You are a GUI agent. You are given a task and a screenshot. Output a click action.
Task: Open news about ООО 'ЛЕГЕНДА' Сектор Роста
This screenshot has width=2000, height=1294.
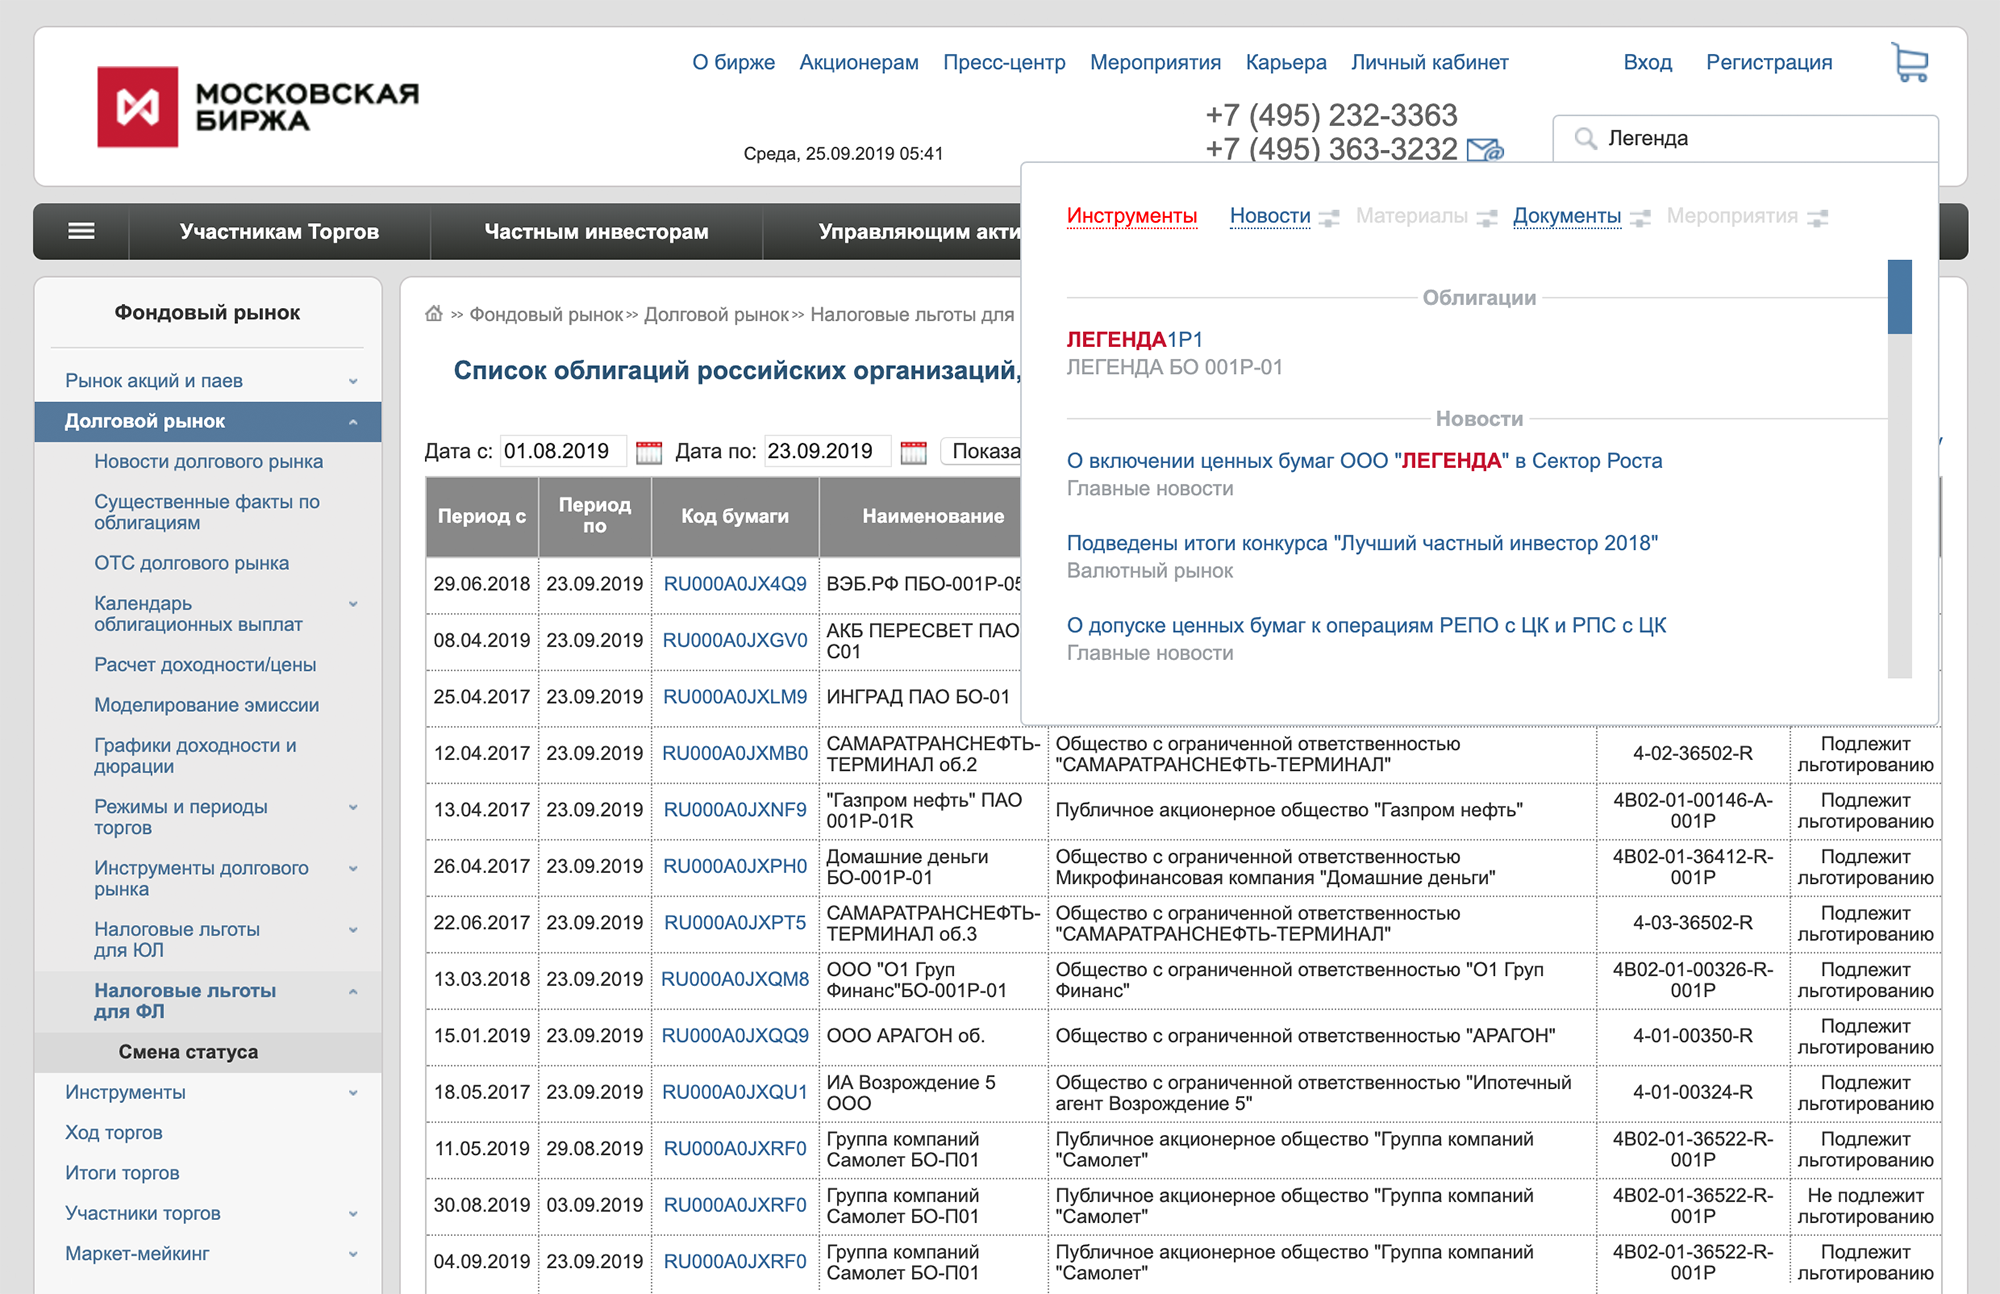point(1364,461)
